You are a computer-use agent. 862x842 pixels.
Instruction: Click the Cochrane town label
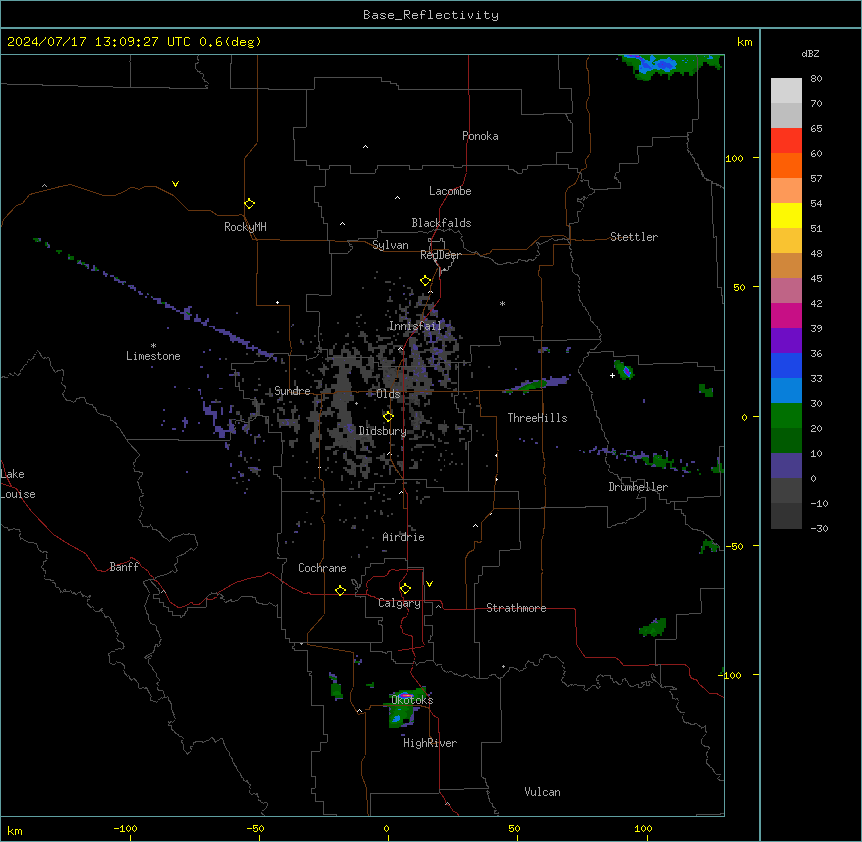click(x=322, y=568)
